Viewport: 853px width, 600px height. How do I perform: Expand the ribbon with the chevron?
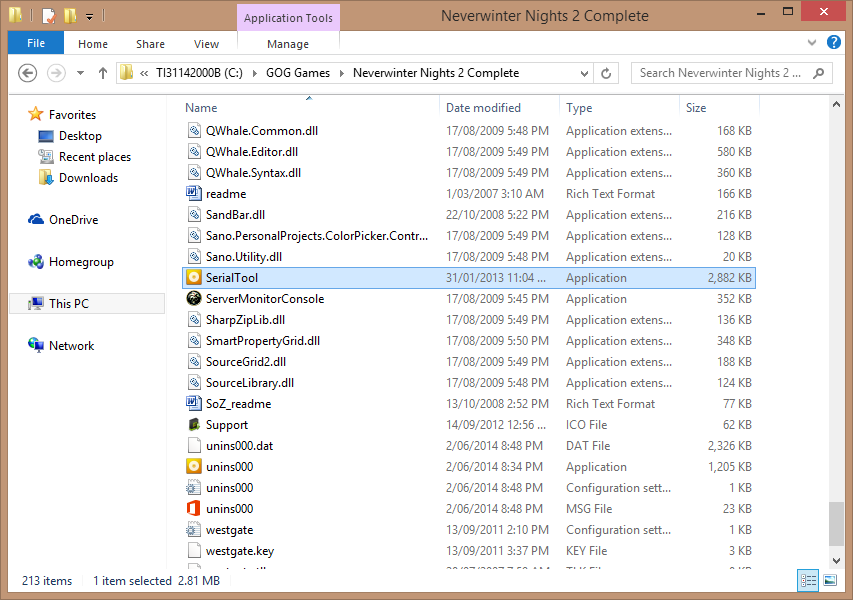point(812,42)
